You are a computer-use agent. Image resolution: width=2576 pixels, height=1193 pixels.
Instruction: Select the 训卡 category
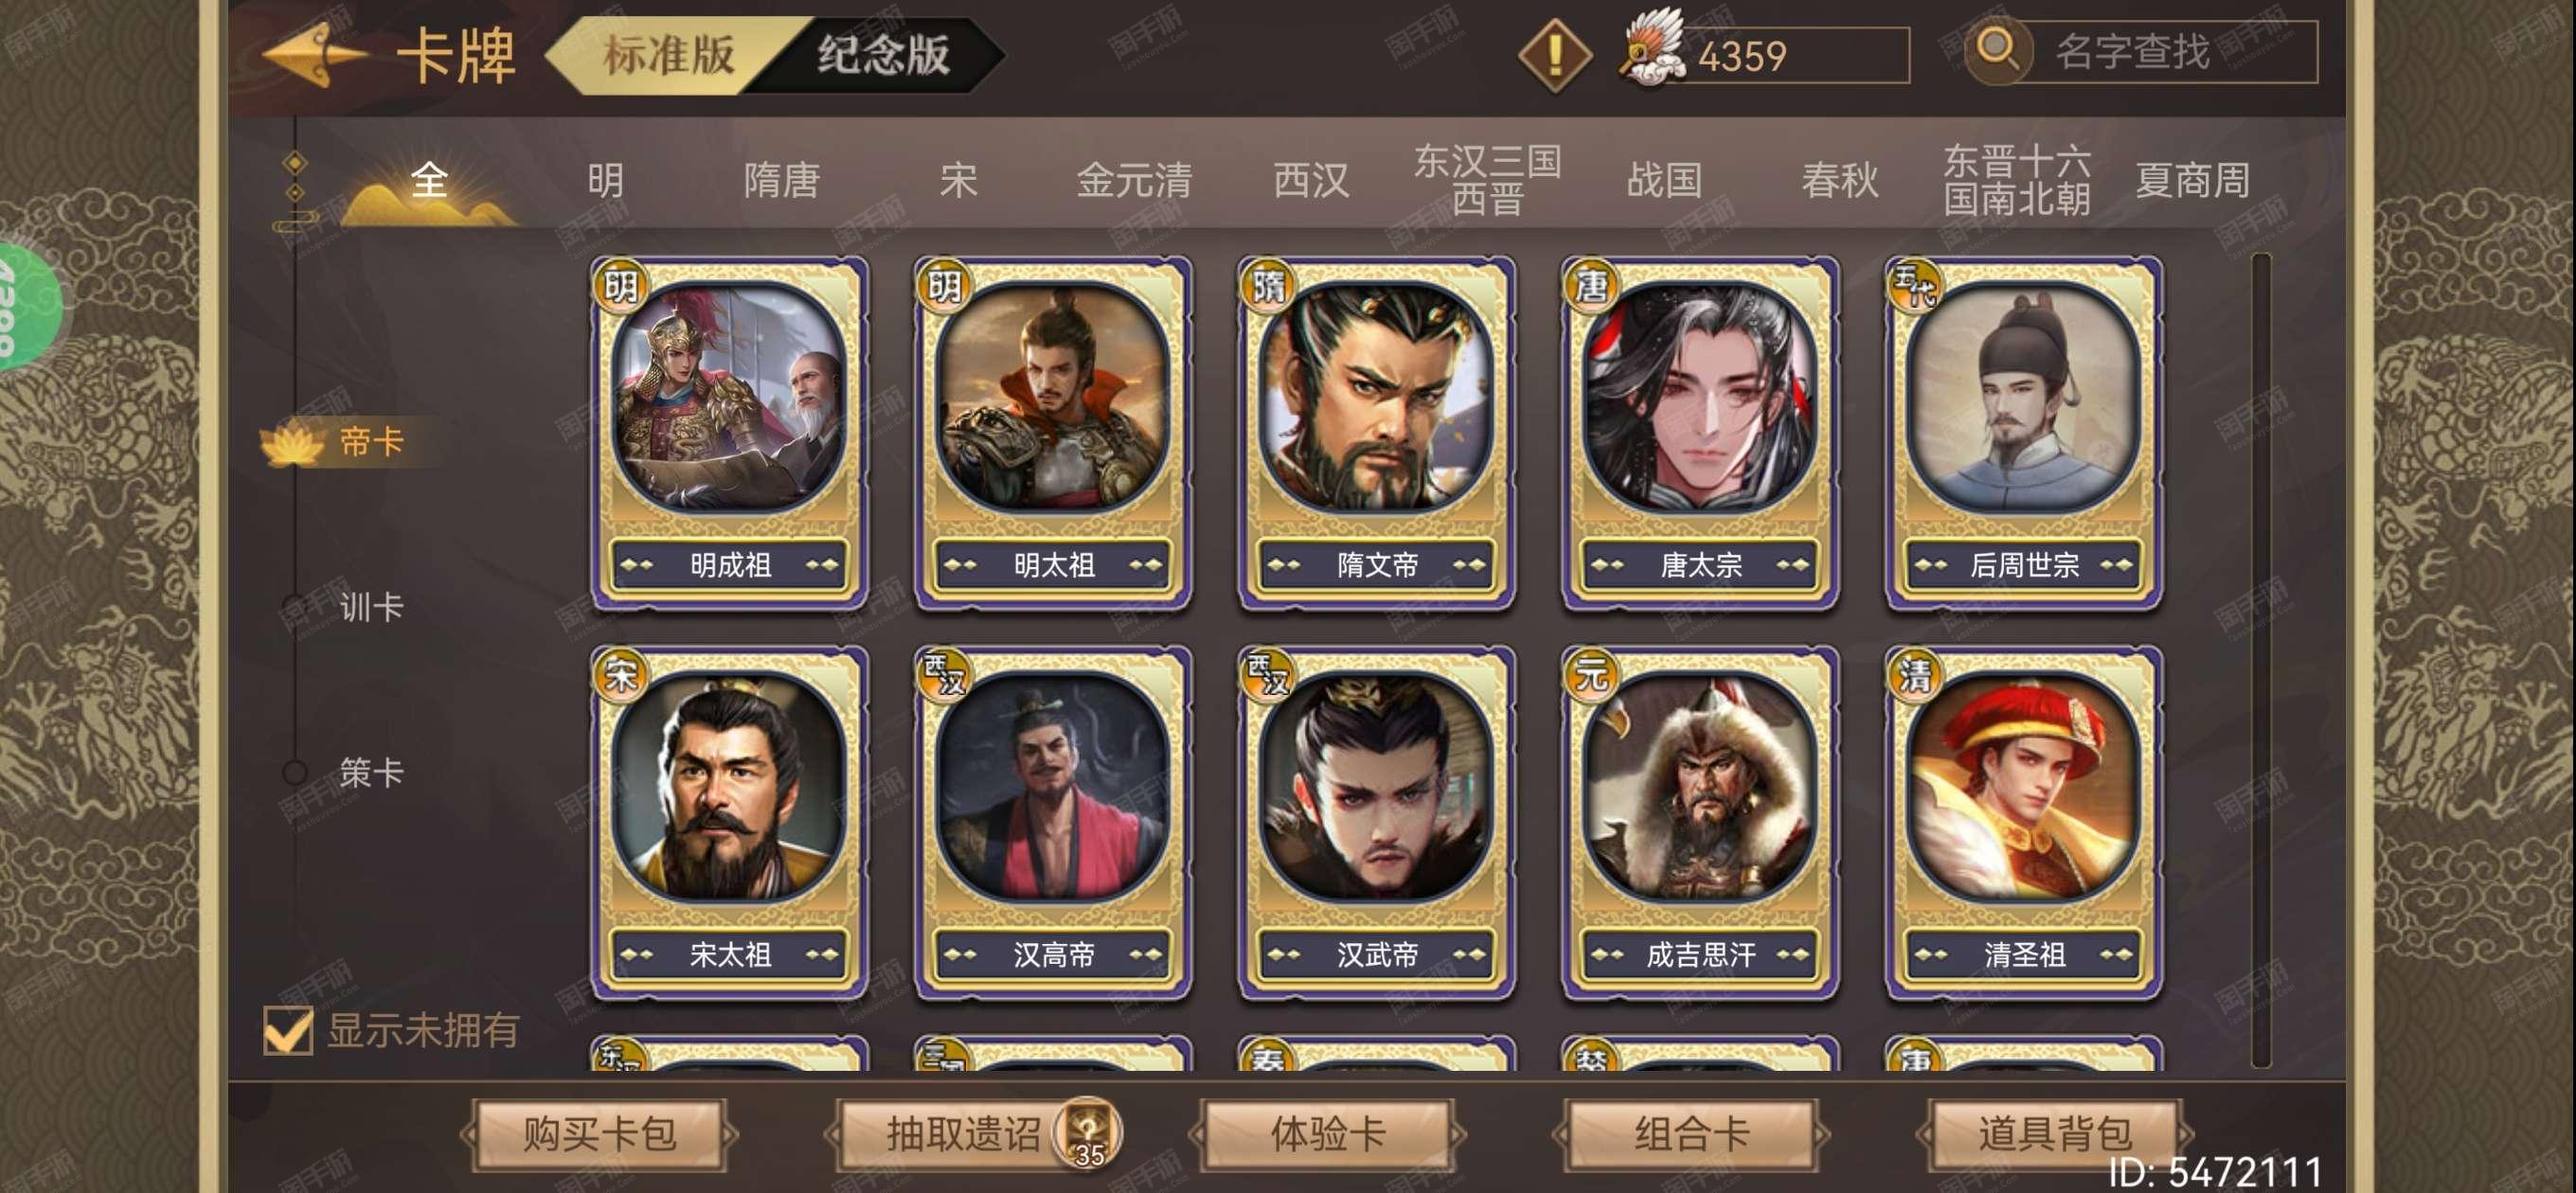coord(371,607)
